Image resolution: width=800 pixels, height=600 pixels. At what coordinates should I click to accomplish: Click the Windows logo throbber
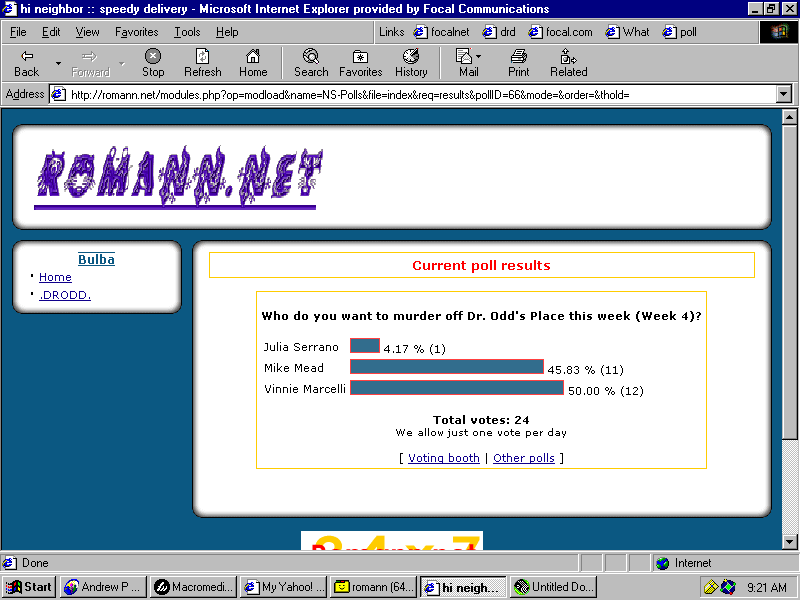[x=779, y=32]
